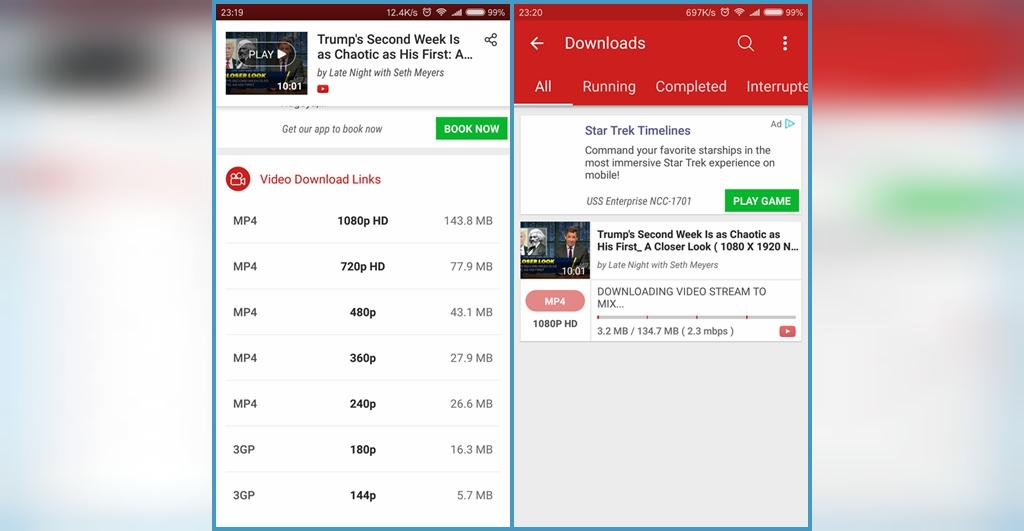The image size is (1024, 531).
Task: Select MP4 480p 43.1 MB download
Action: pyautogui.click(x=362, y=312)
